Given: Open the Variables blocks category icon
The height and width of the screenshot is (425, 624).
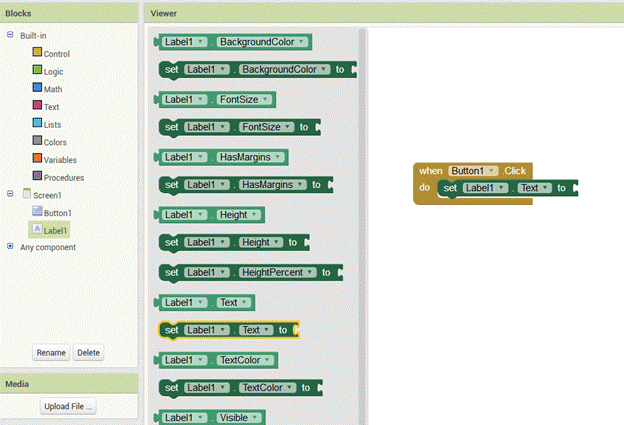Looking at the screenshot, I should pos(37,158).
